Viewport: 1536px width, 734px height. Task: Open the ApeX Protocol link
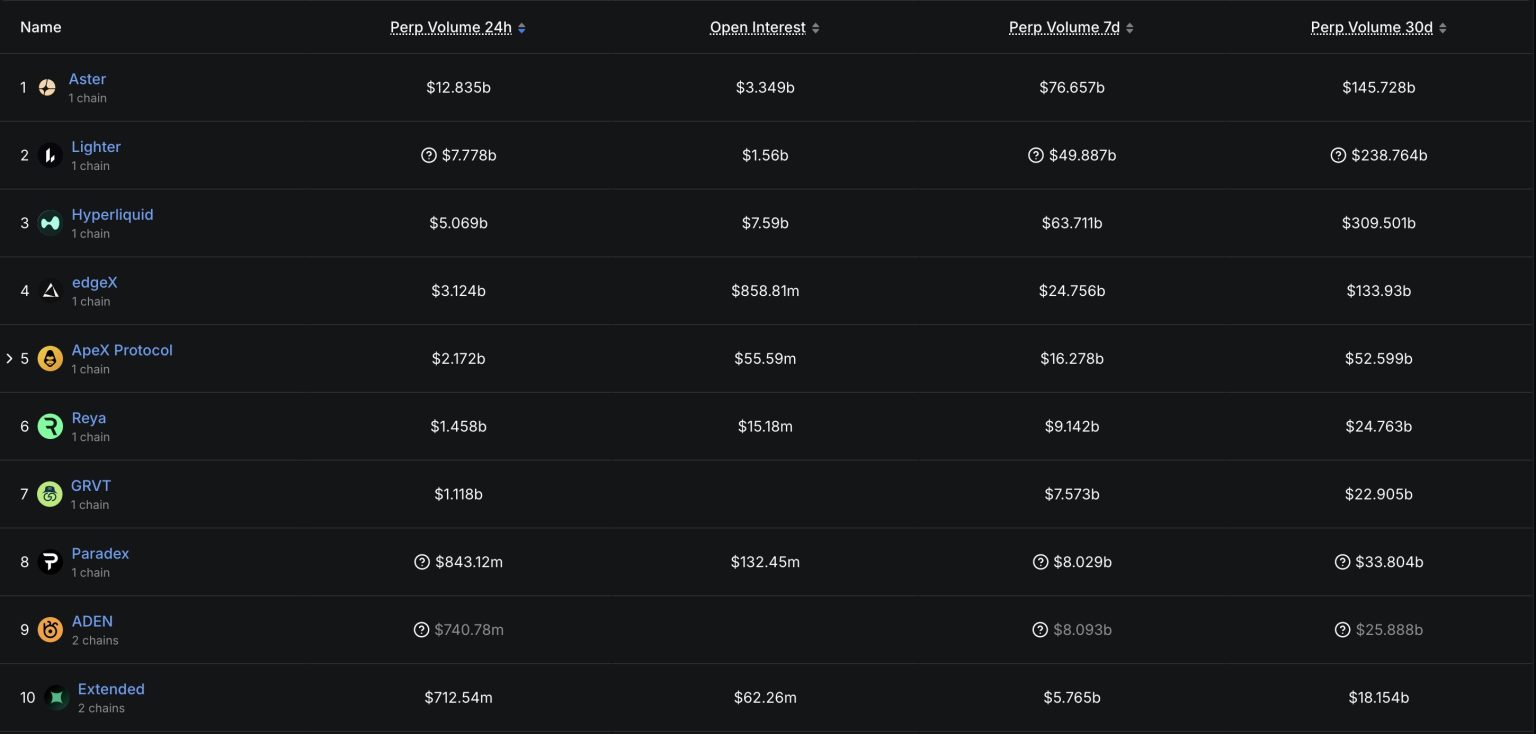(122, 350)
